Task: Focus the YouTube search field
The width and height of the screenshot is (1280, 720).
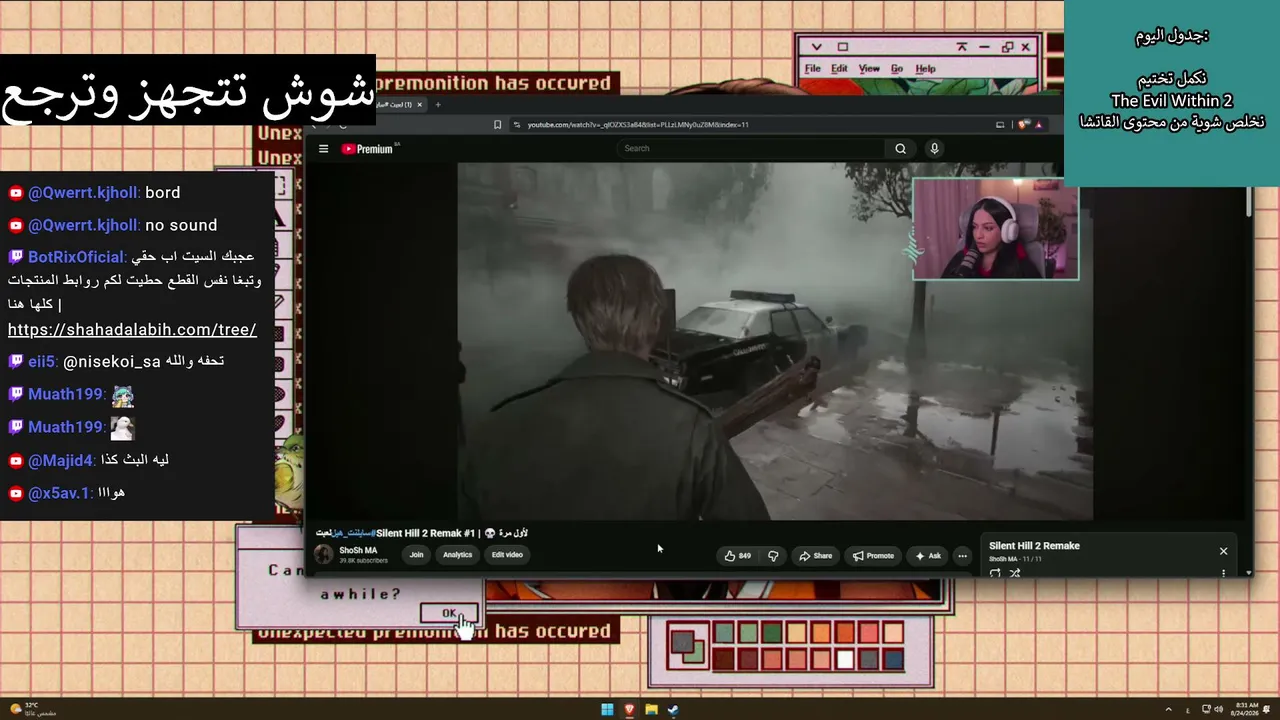Action: point(751,149)
